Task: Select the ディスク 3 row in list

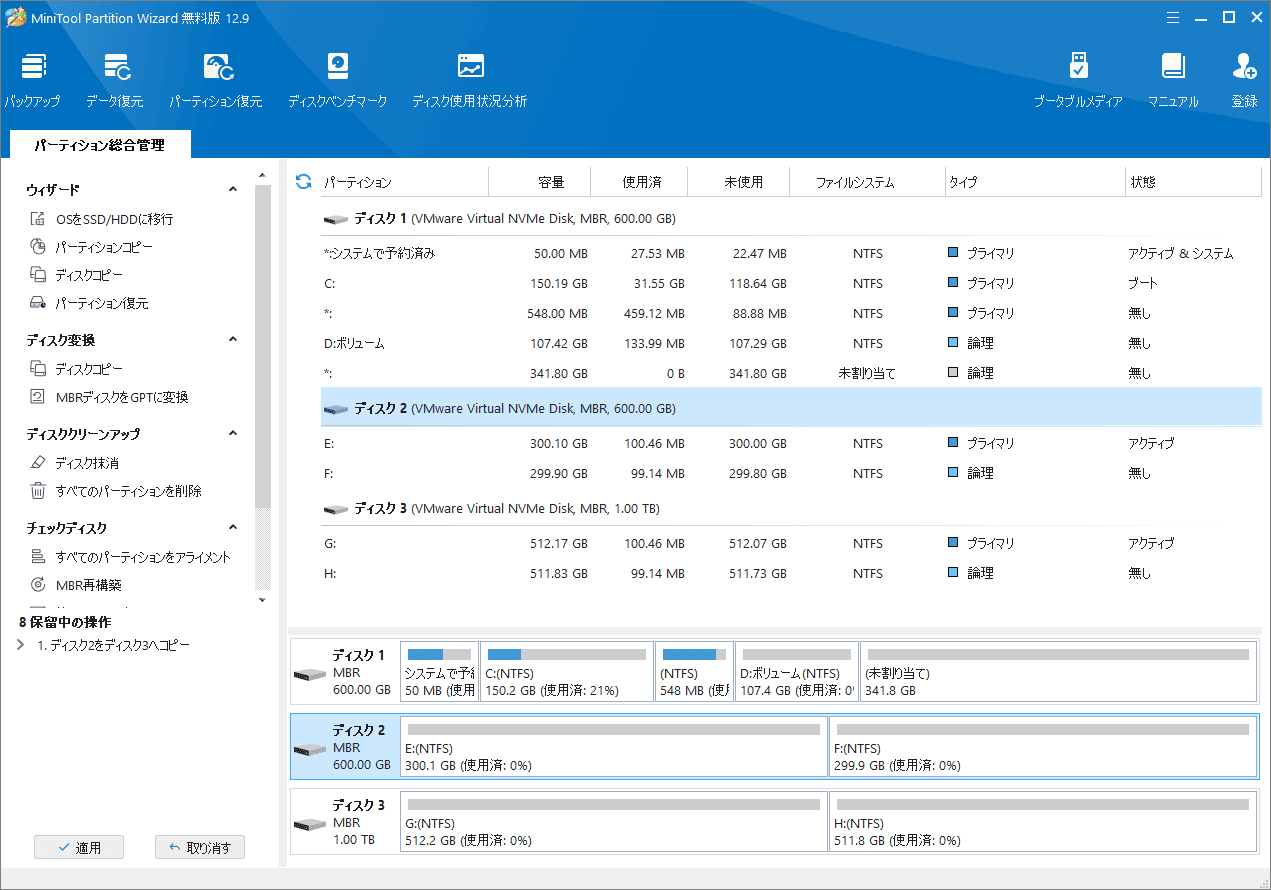Action: 790,508
